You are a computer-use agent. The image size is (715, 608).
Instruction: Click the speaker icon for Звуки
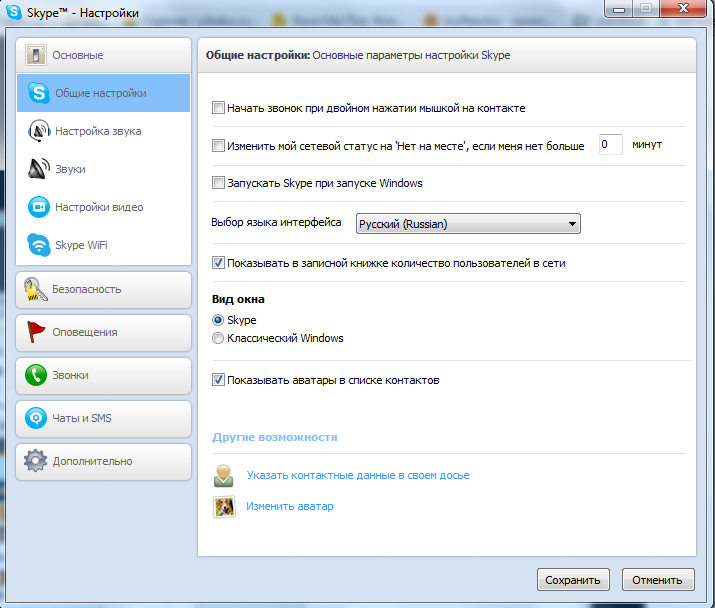39,169
